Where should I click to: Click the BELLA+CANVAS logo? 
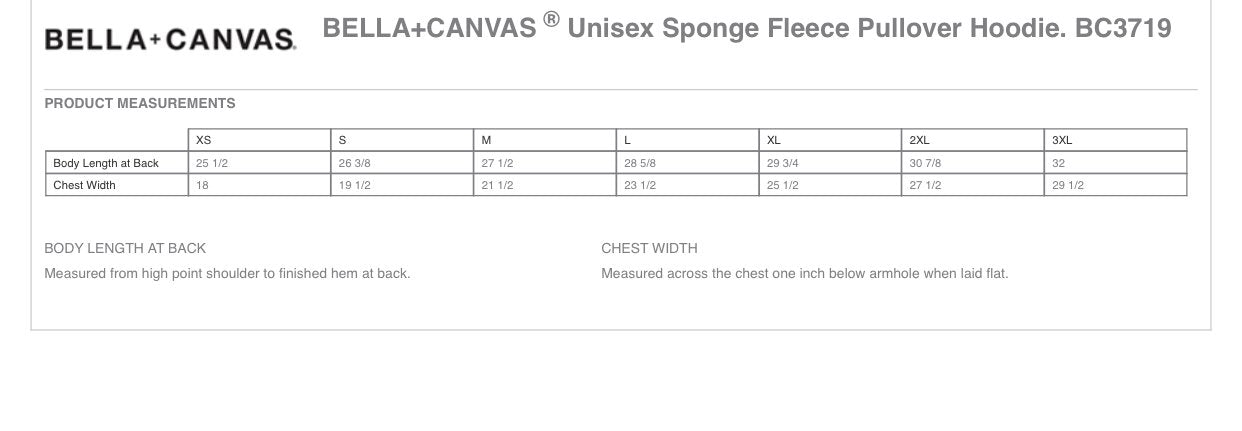coord(170,39)
